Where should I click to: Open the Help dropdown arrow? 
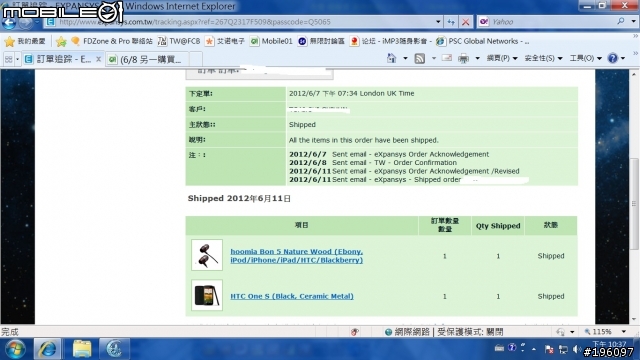623,58
